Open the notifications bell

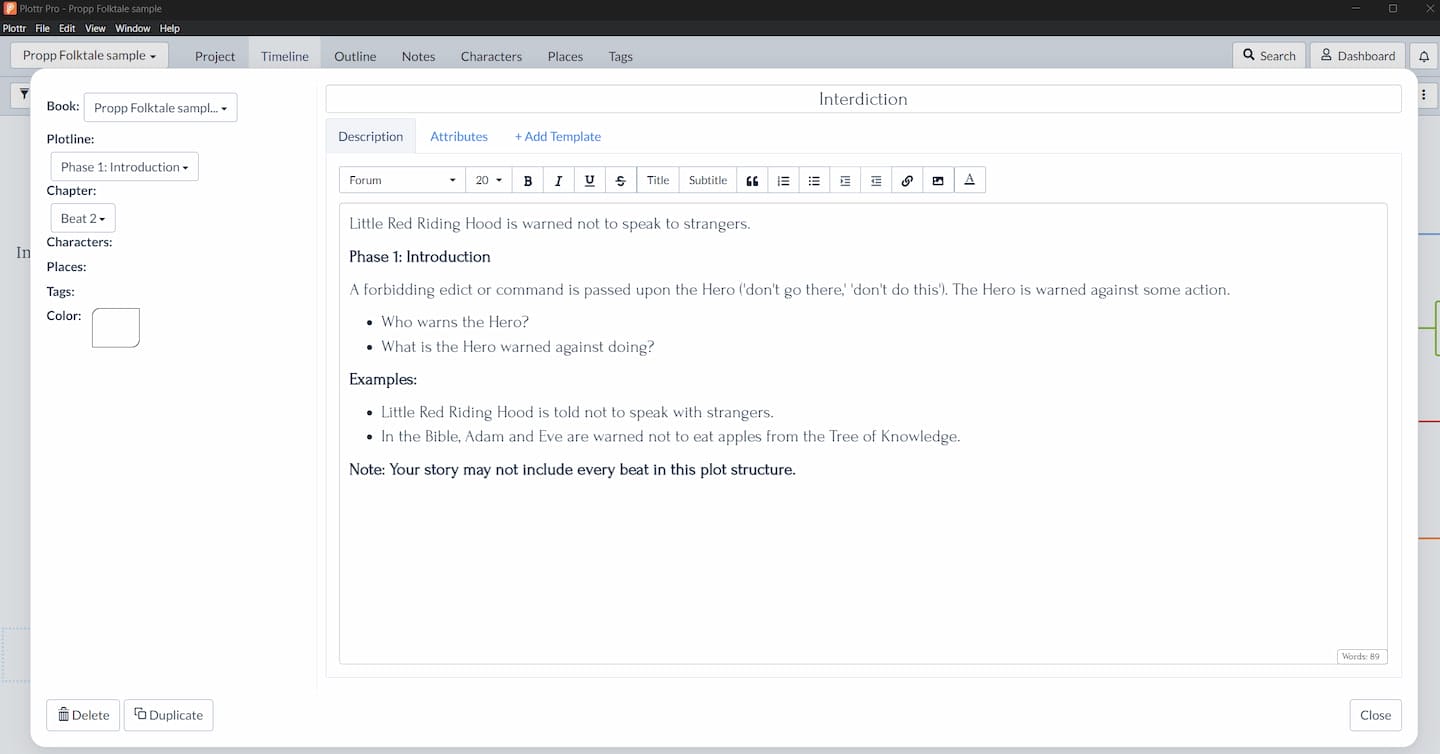[1424, 56]
